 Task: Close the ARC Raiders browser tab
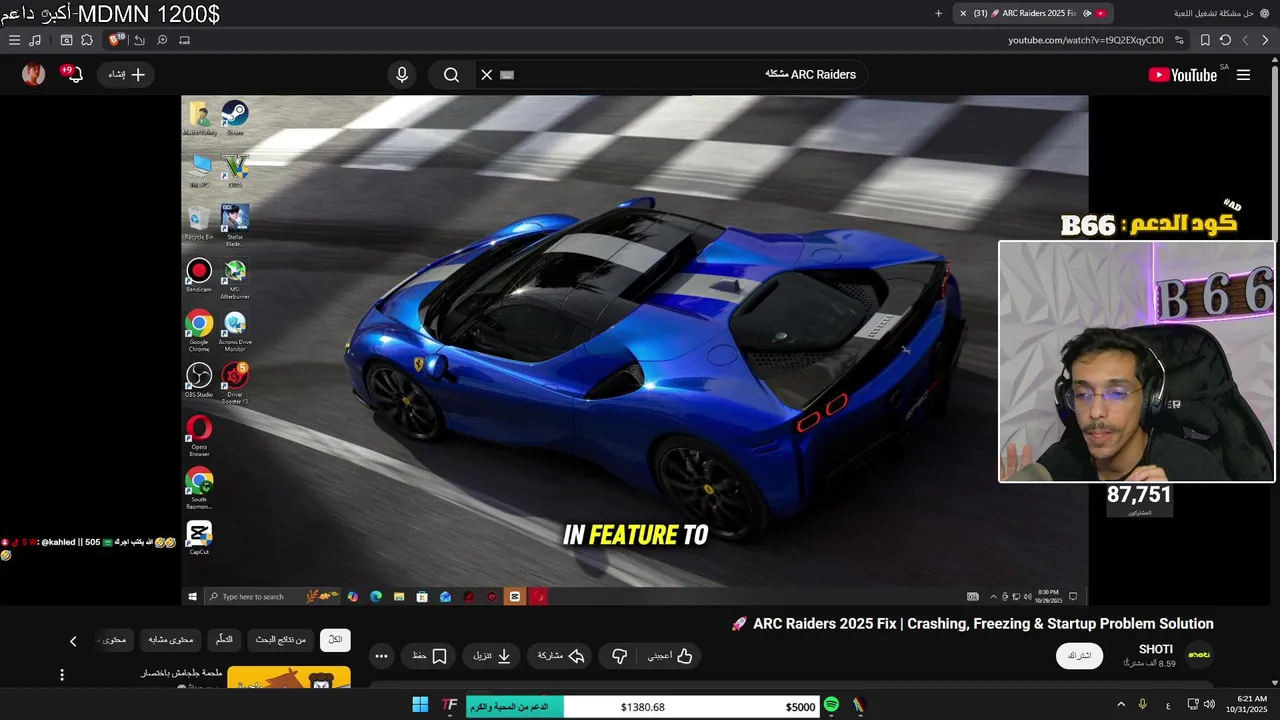963,13
